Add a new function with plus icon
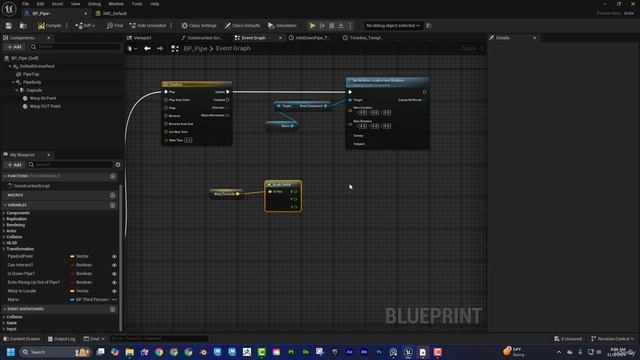This screenshot has height=360, width=640. (113, 176)
